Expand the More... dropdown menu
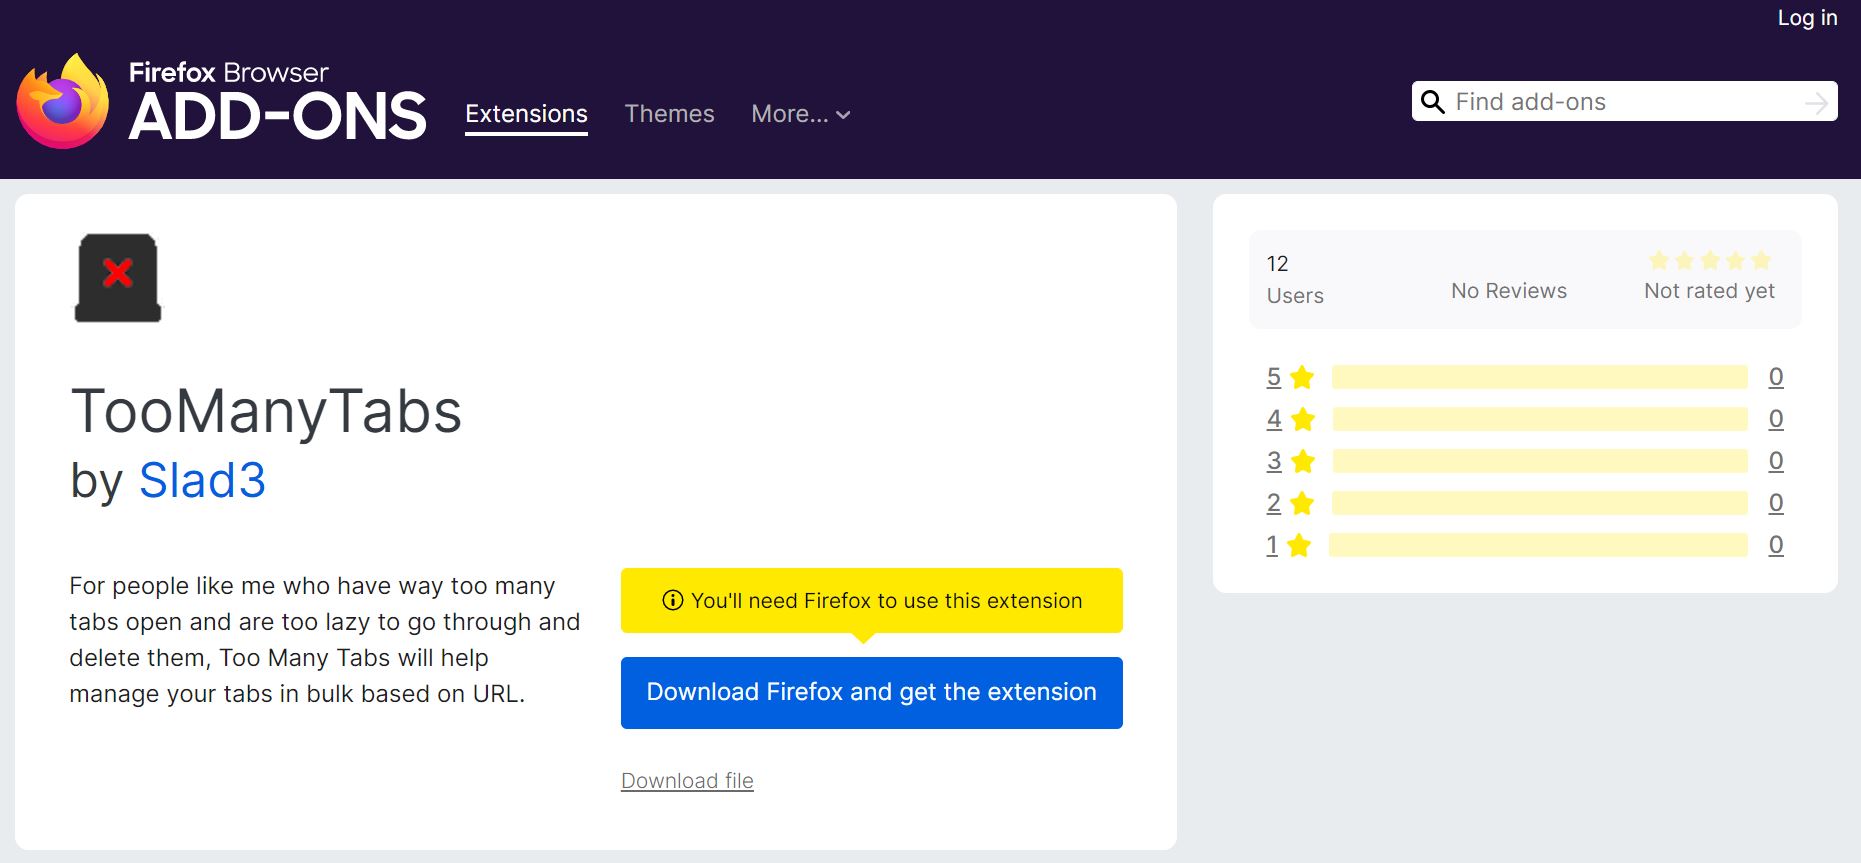The width and height of the screenshot is (1861, 863). click(x=800, y=114)
